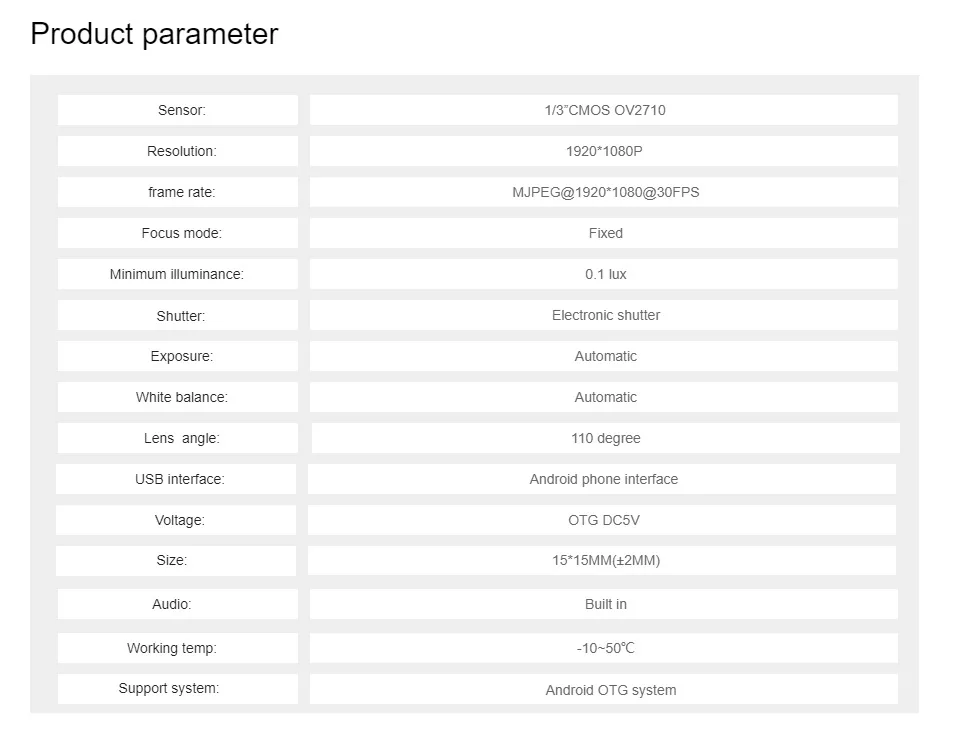Click the 110 degree value
Viewport: 958px width, 755px height.
(605, 438)
